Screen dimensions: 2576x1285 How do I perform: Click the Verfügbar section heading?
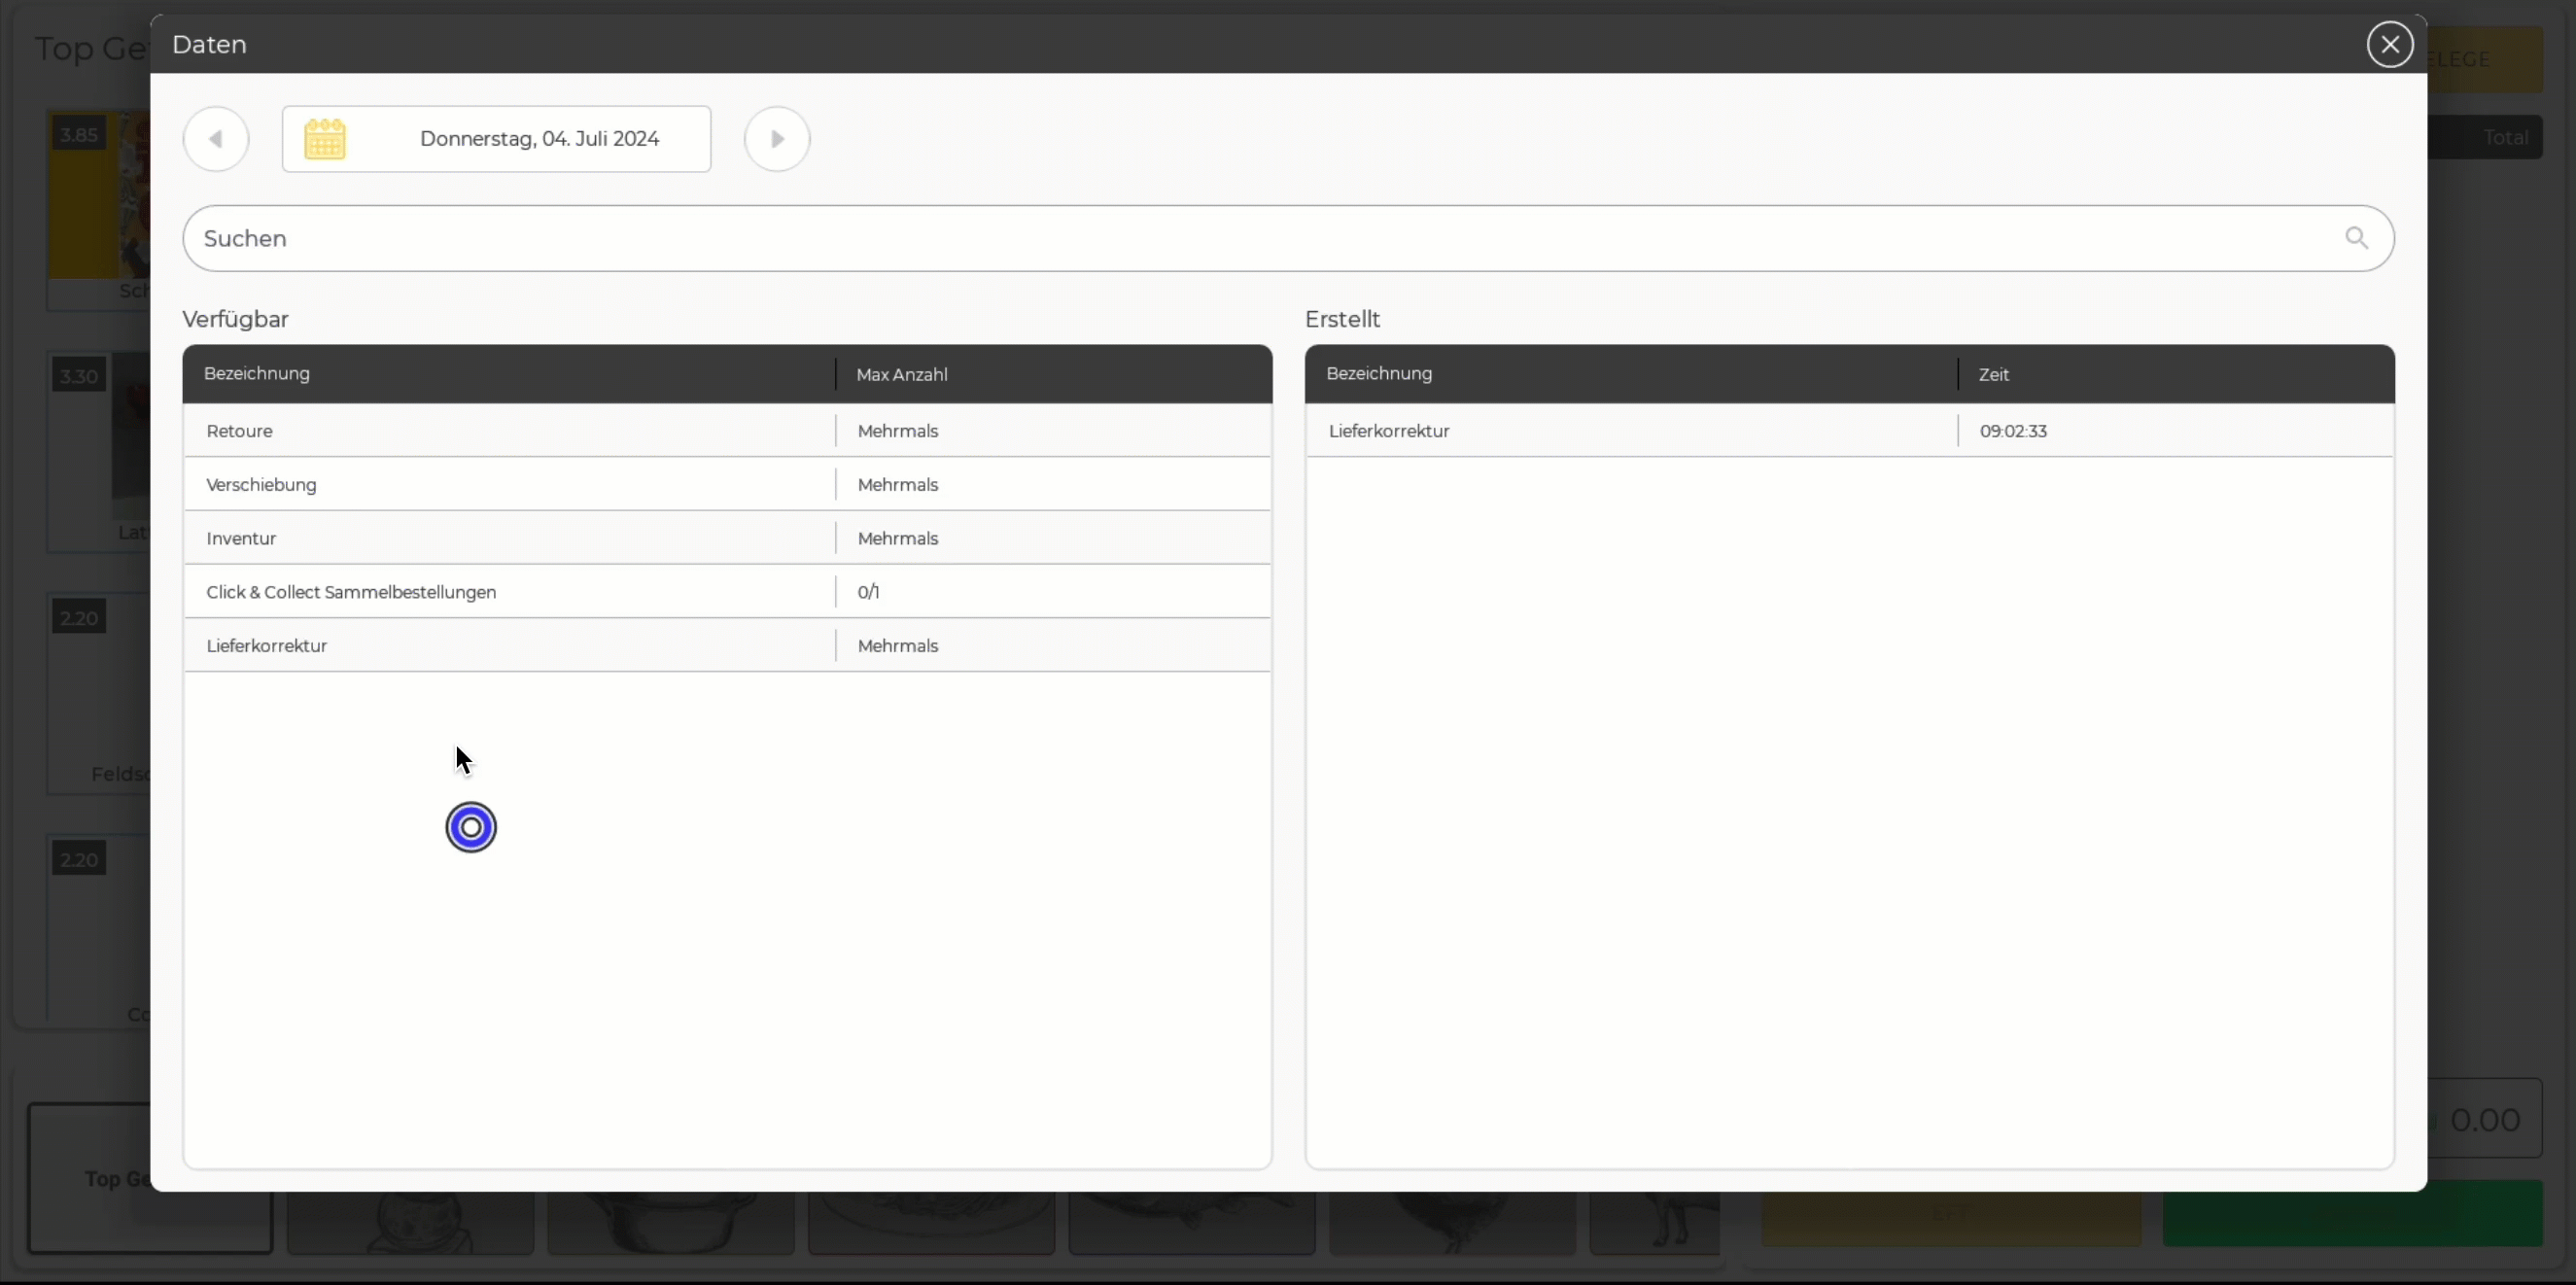pos(235,320)
